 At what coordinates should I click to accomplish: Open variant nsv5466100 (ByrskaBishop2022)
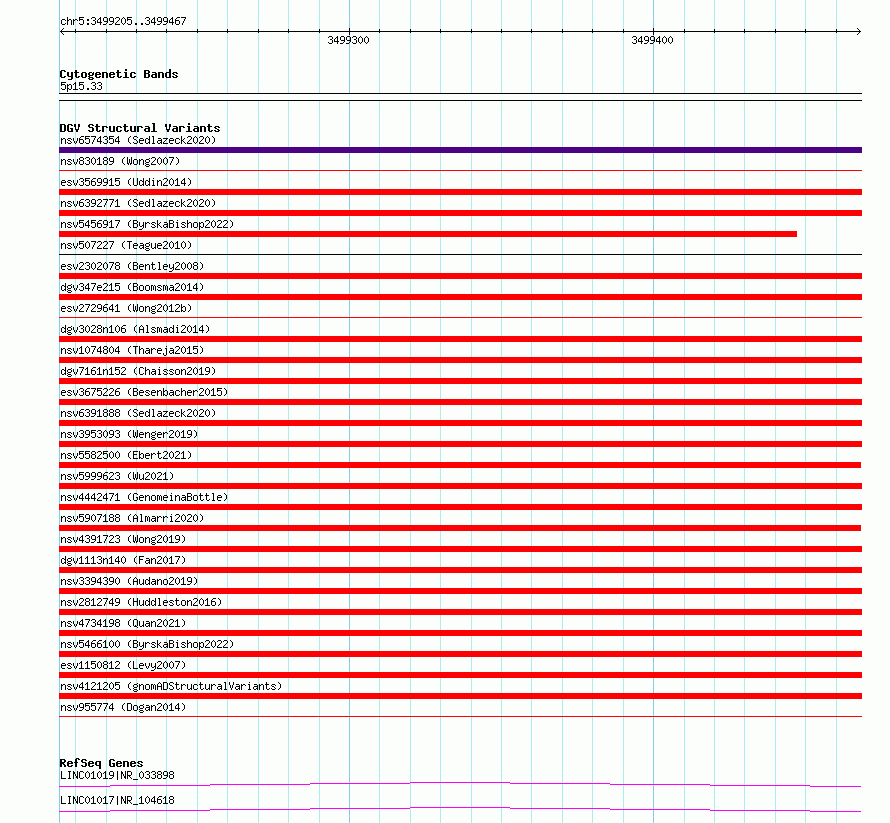coord(147,644)
